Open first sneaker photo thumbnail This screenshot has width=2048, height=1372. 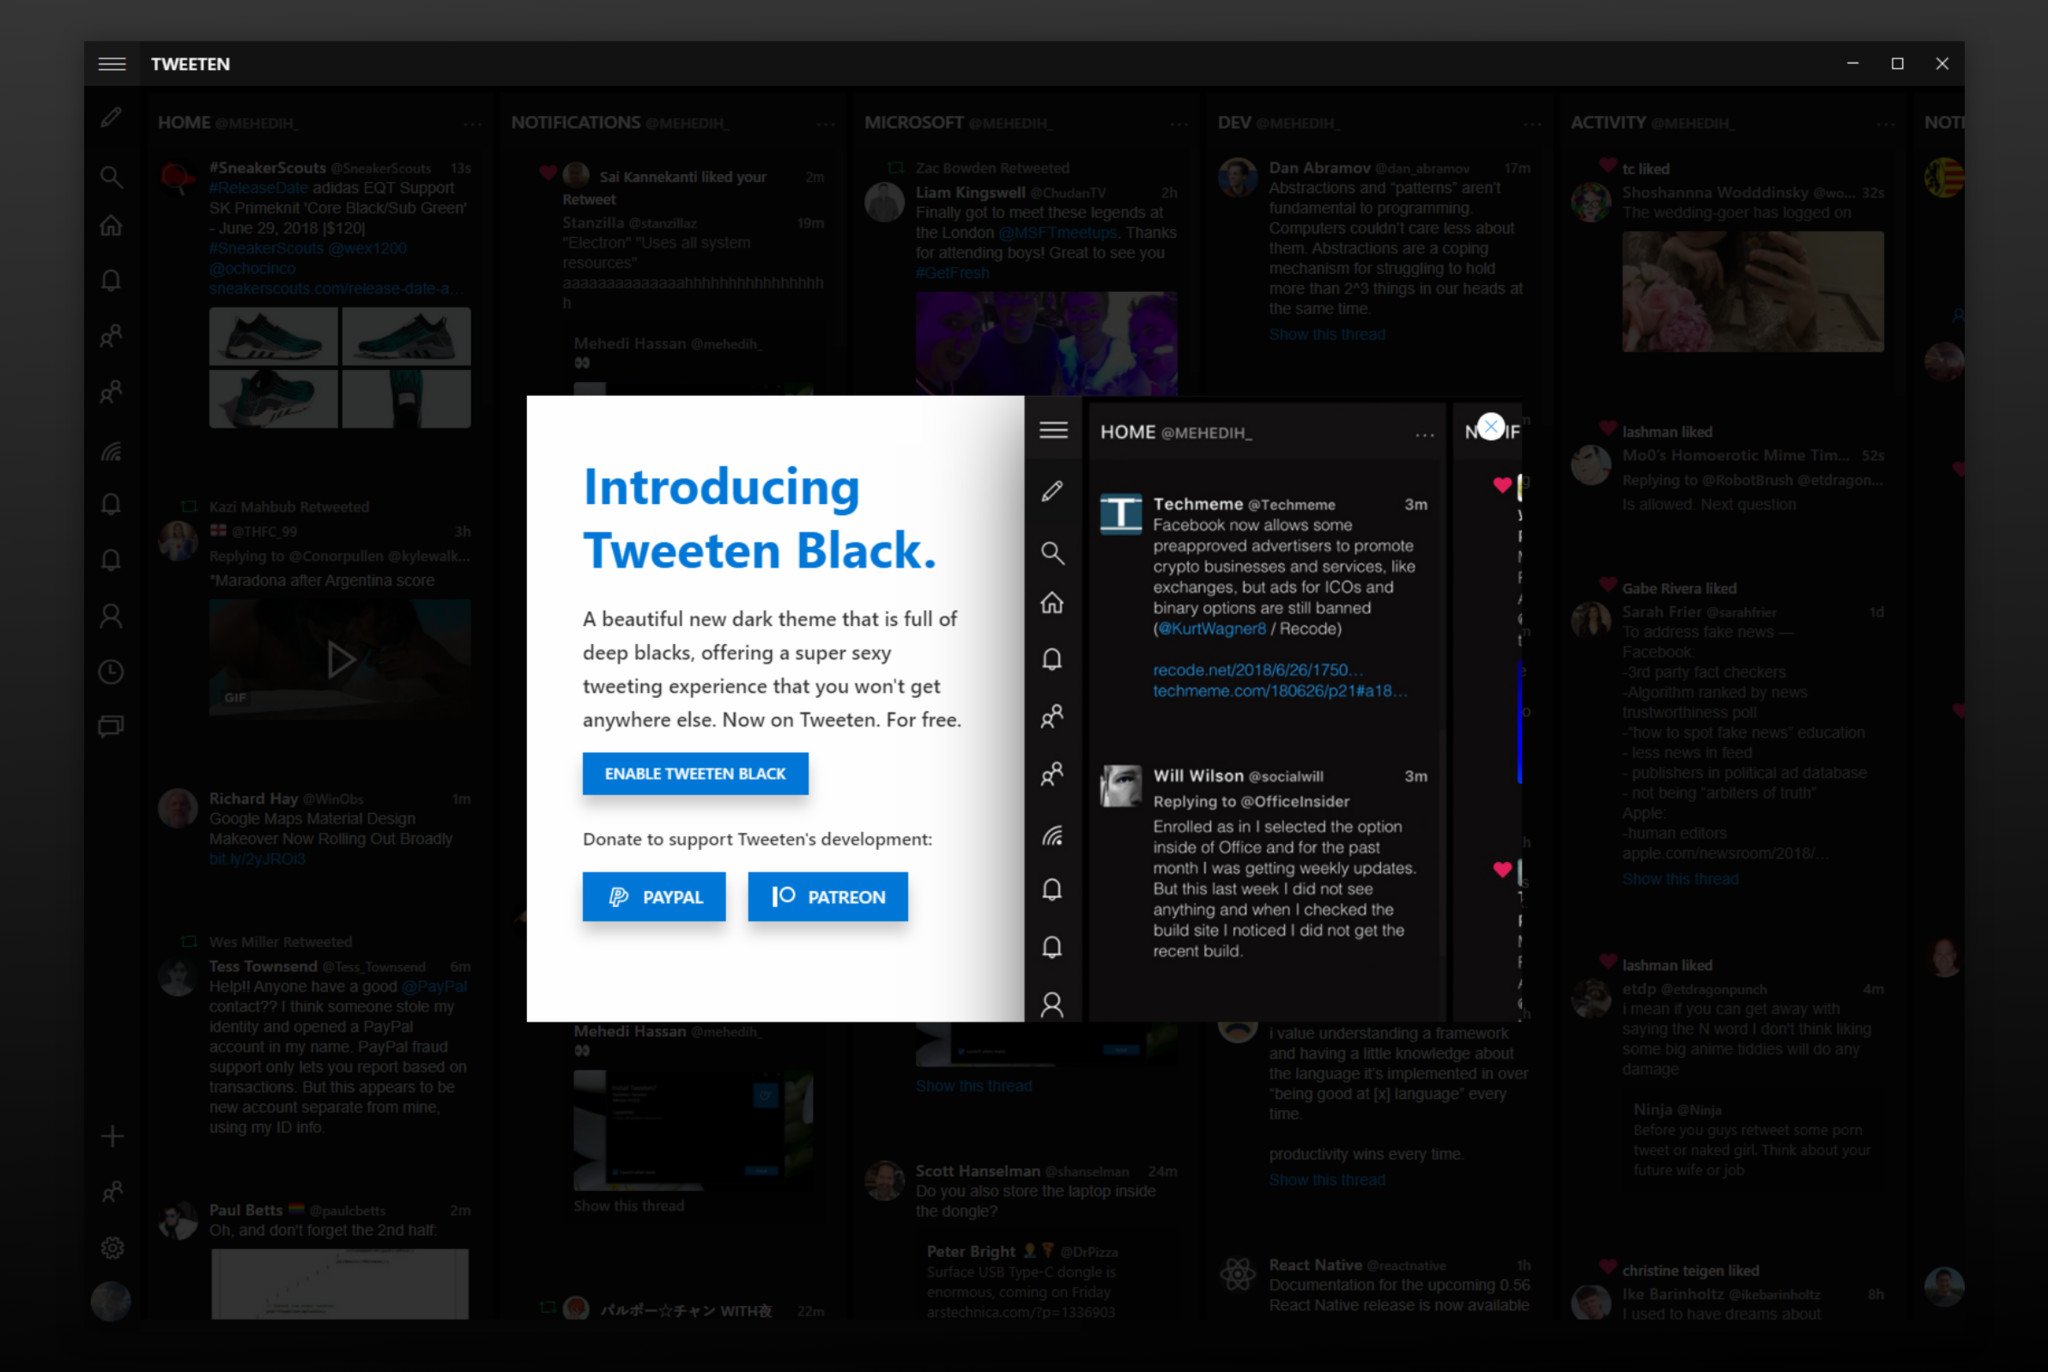pyautogui.click(x=273, y=336)
